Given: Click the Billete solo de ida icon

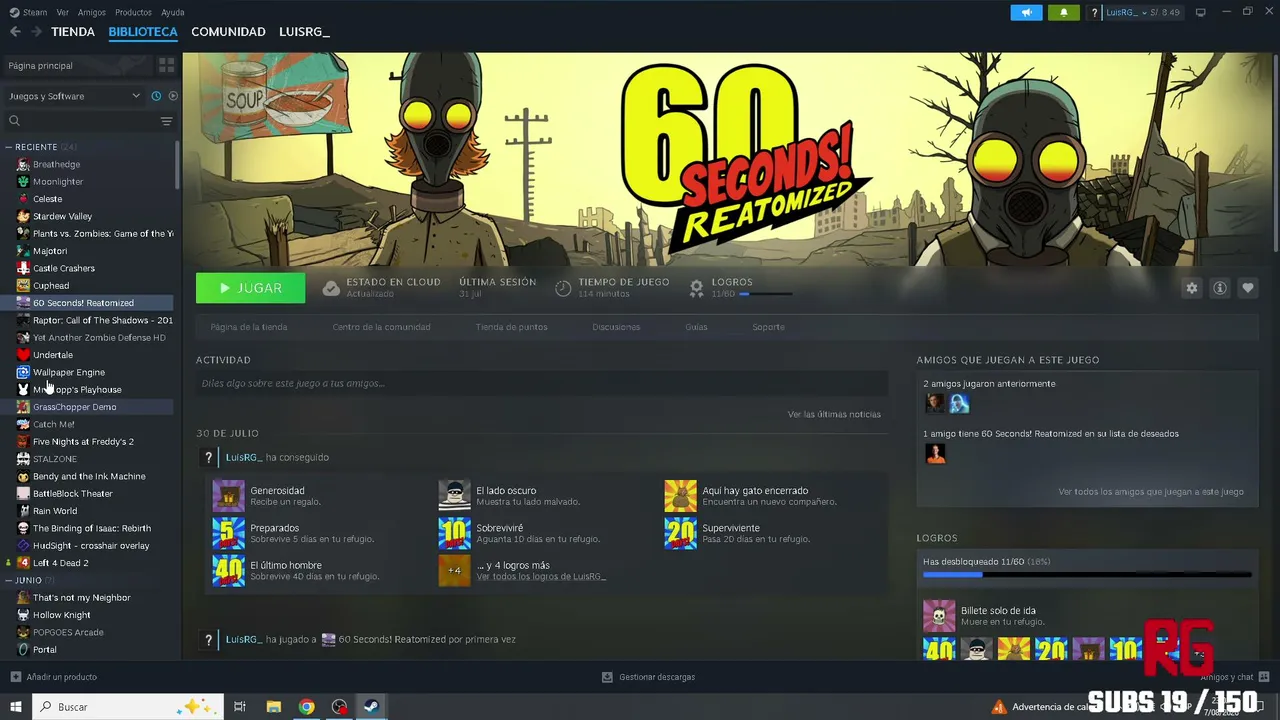Looking at the screenshot, I should pos(939,616).
